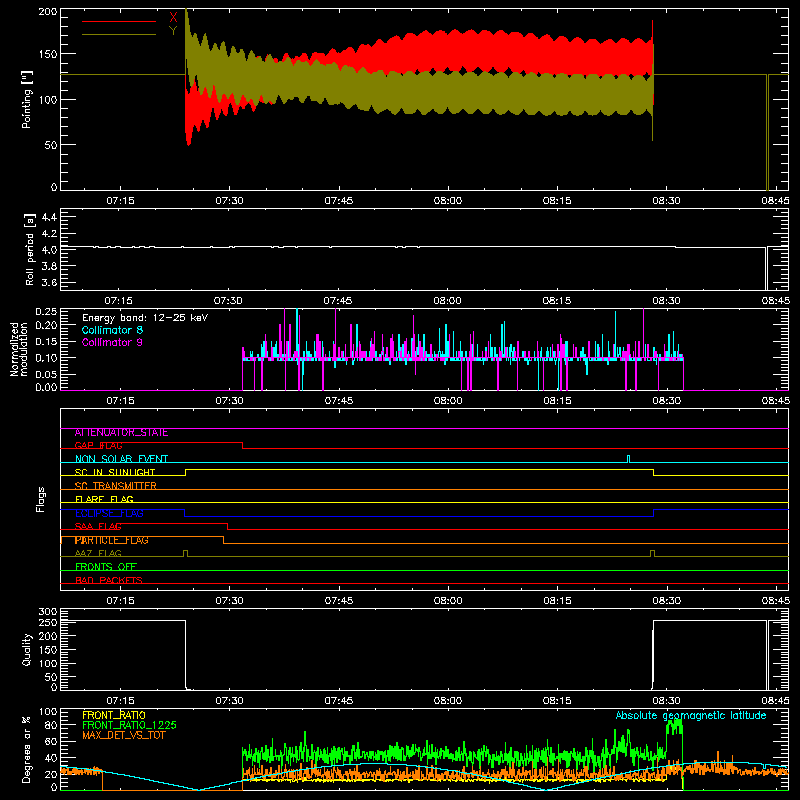The height and width of the screenshot is (800, 800).
Task: Click the 08:30 time label under Quality plot
Action: coord(666,701)
